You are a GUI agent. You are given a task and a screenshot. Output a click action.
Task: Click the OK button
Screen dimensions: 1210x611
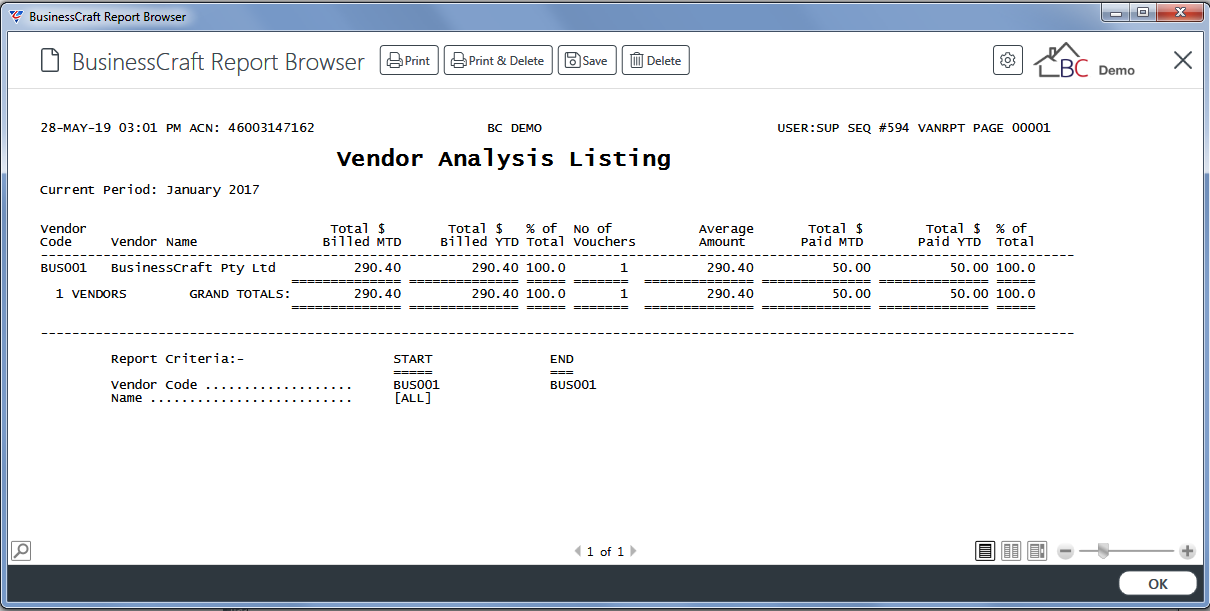(1158, 584)
